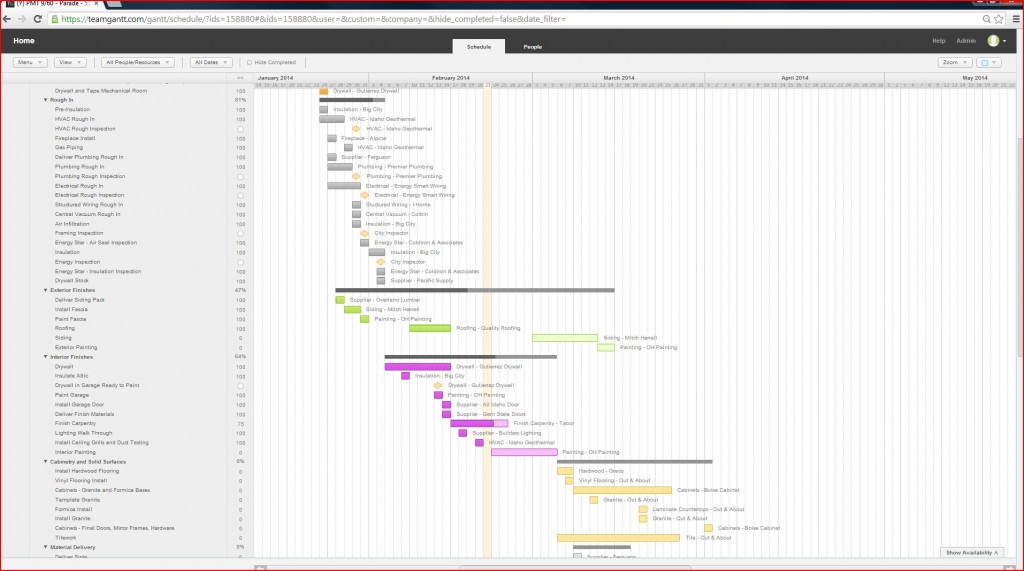Image resolution: width=1024 pixels, height=571 pixels.
Task: Click pink Interior Painting task bar
Action: (524, 452)
